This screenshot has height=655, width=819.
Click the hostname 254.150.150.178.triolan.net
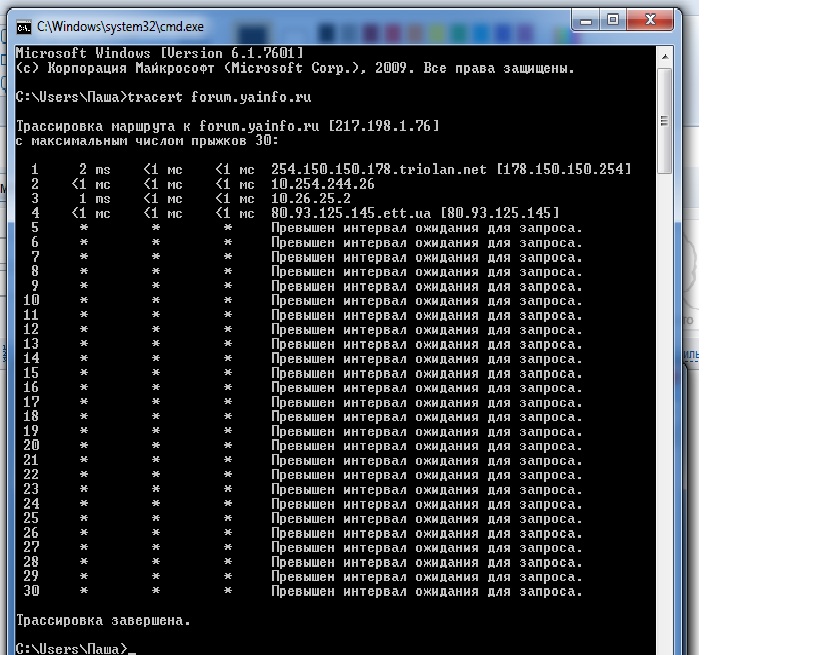click(x=379, y=169)
